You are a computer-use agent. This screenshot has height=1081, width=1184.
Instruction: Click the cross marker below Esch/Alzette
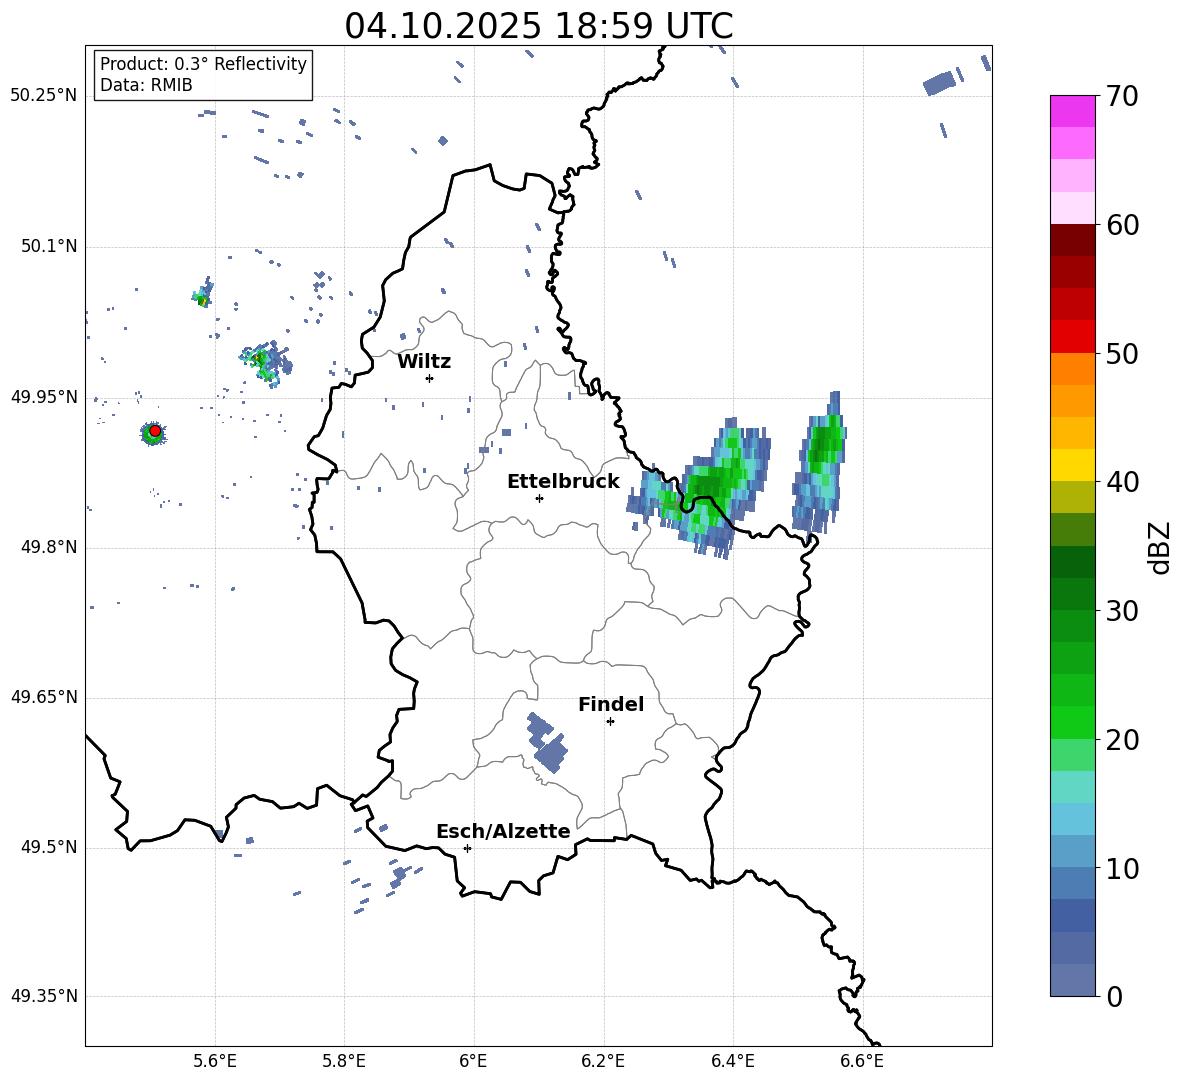click(467, 848)
